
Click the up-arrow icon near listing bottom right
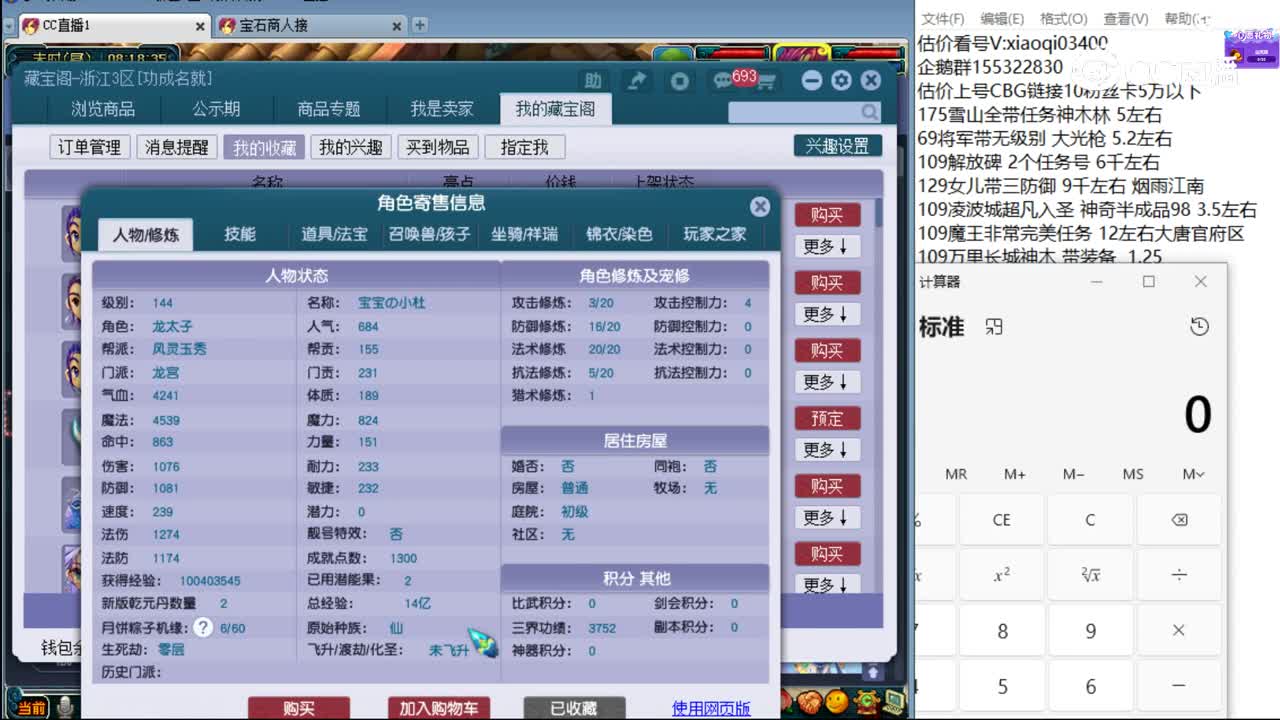872,672
